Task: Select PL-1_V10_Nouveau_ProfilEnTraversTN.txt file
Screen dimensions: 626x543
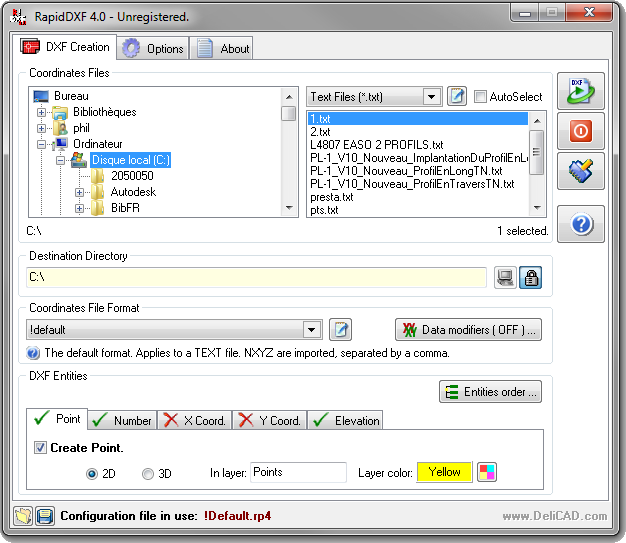Action: pos(418,184)
